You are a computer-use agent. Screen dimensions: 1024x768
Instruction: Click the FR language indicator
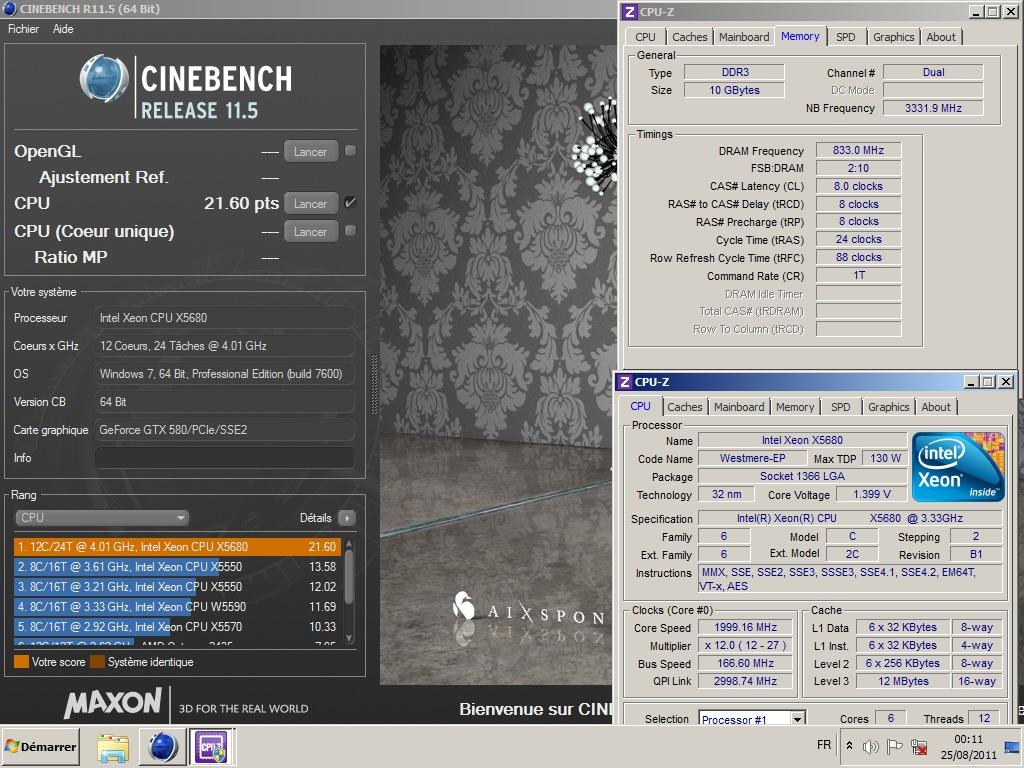pyautogui.click(x=824, y=745)
